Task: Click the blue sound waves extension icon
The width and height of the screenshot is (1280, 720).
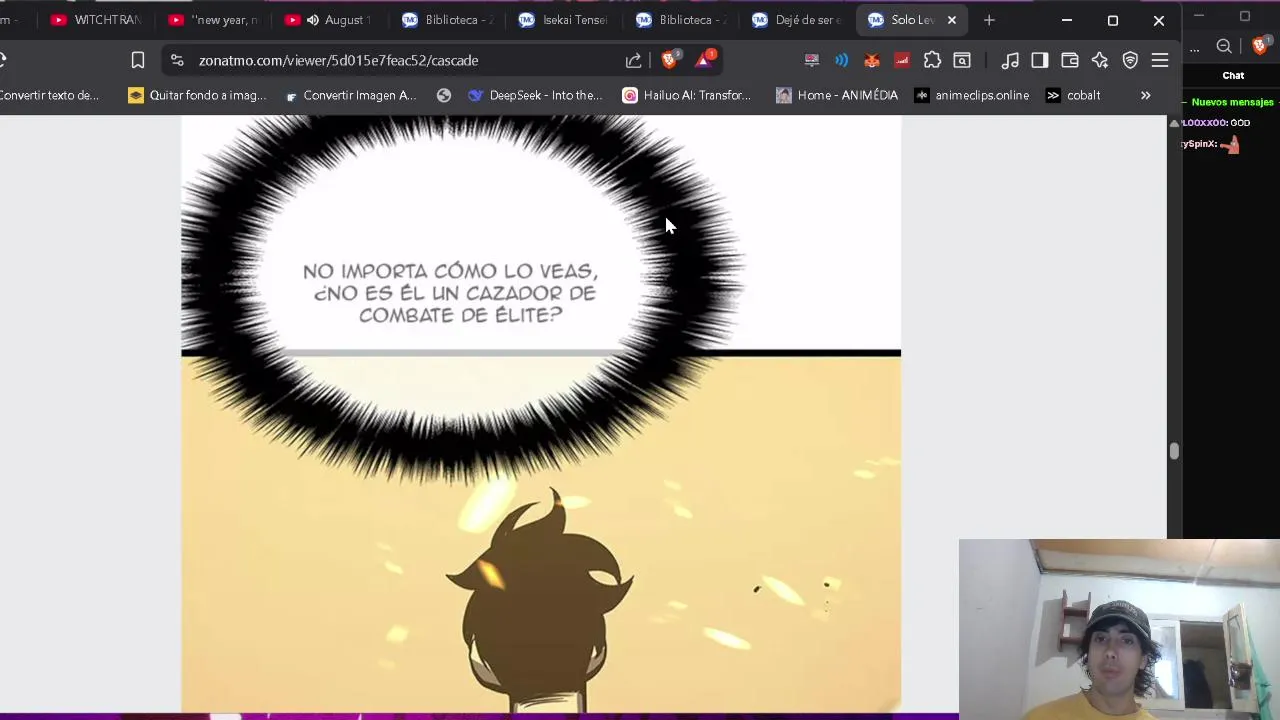Action: (x=842, y=60)
